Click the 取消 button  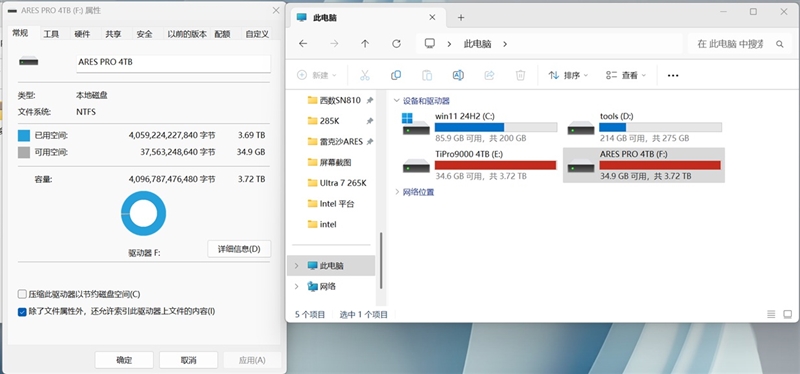(x=188, y=360)
